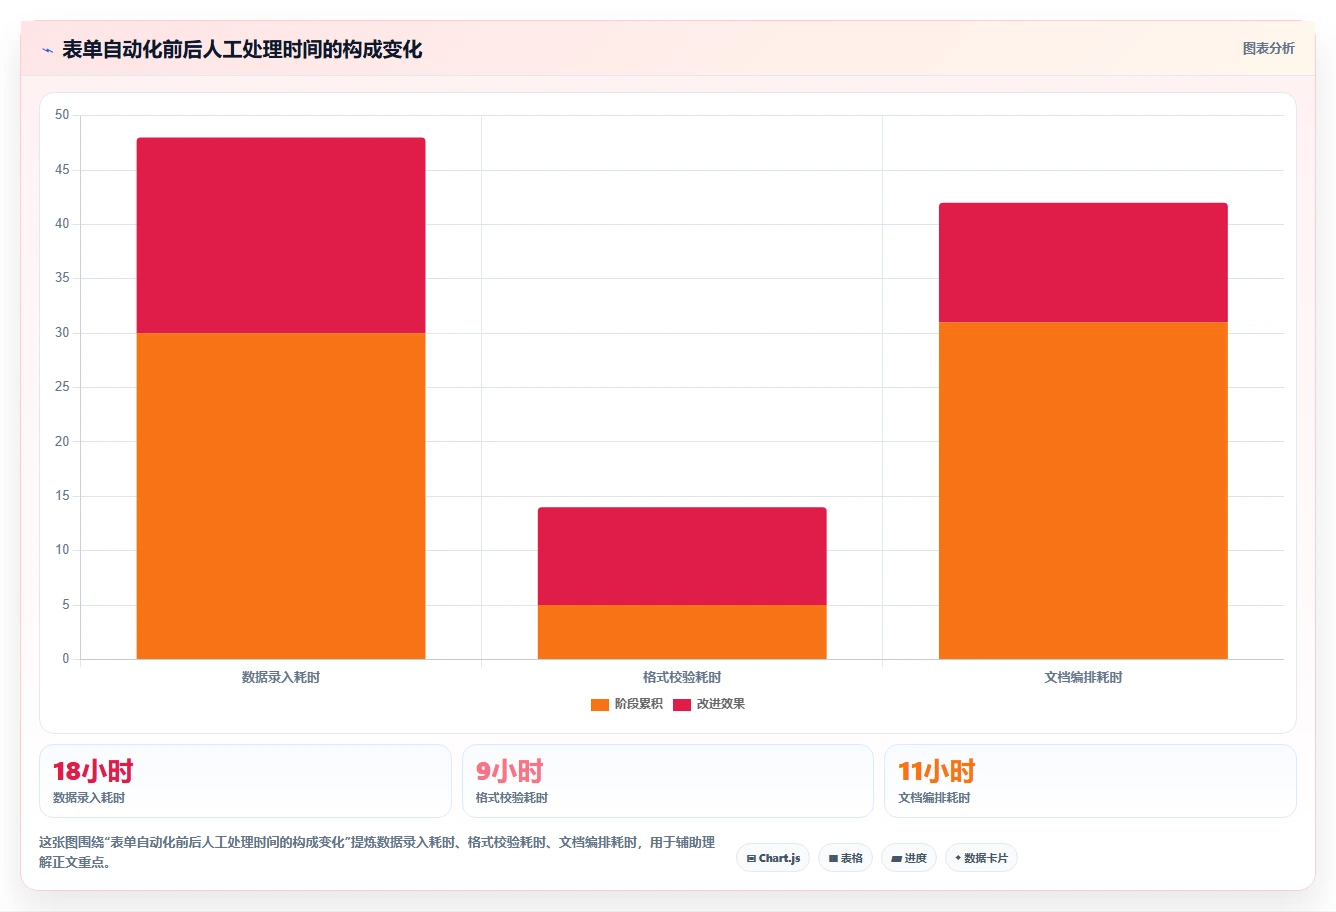Click the description paragraph below the cards

click(377, 852)
